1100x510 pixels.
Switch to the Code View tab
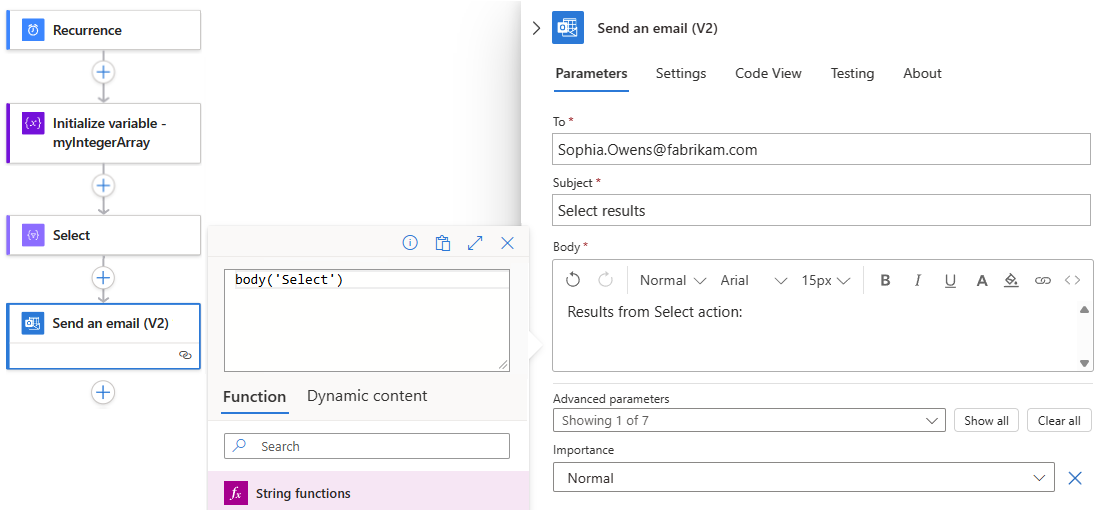768,73
